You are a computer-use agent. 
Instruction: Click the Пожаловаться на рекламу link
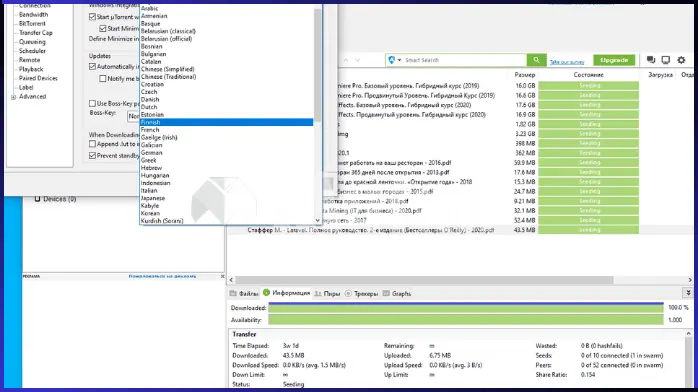162,276
